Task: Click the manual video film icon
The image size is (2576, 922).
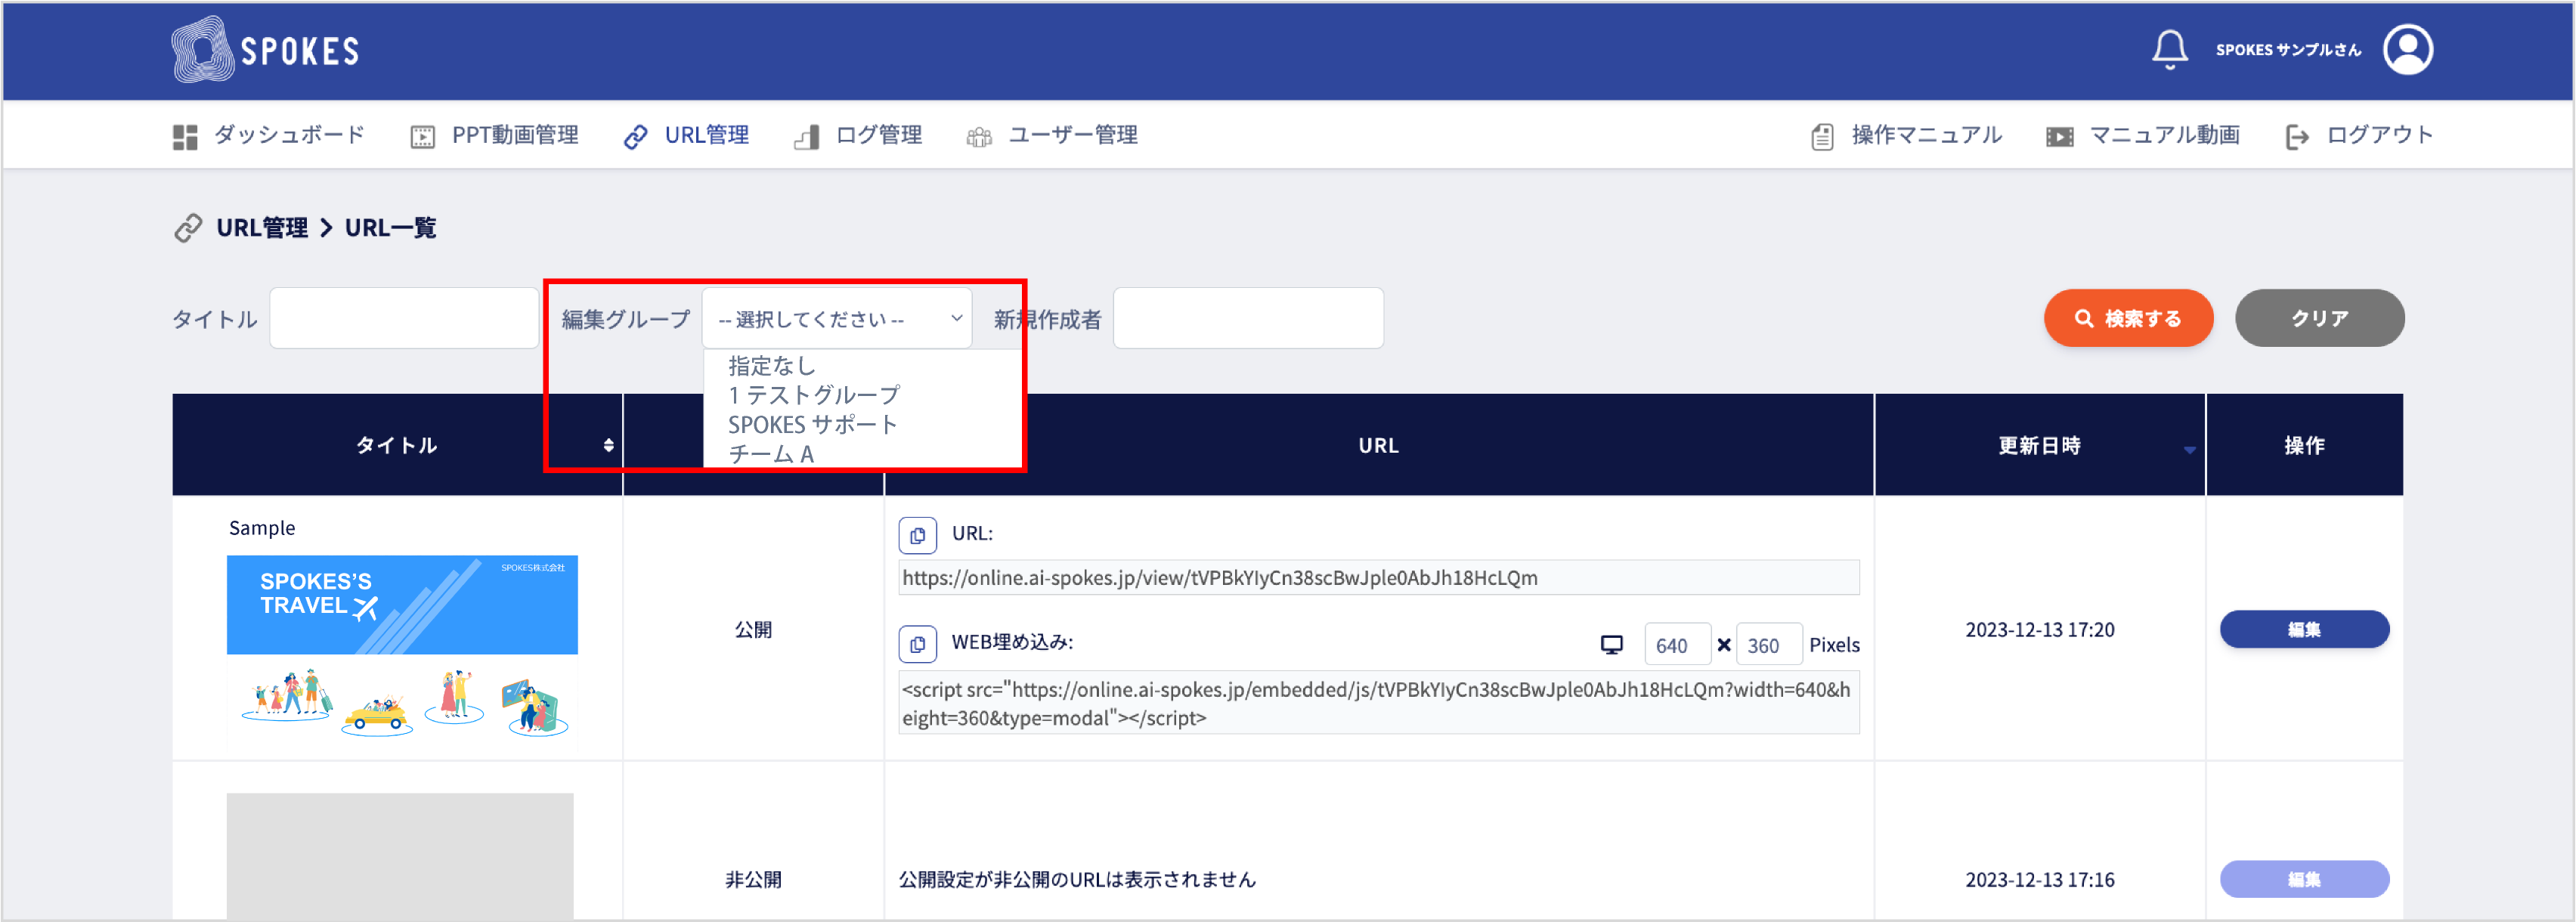Action: point(2059,137)
